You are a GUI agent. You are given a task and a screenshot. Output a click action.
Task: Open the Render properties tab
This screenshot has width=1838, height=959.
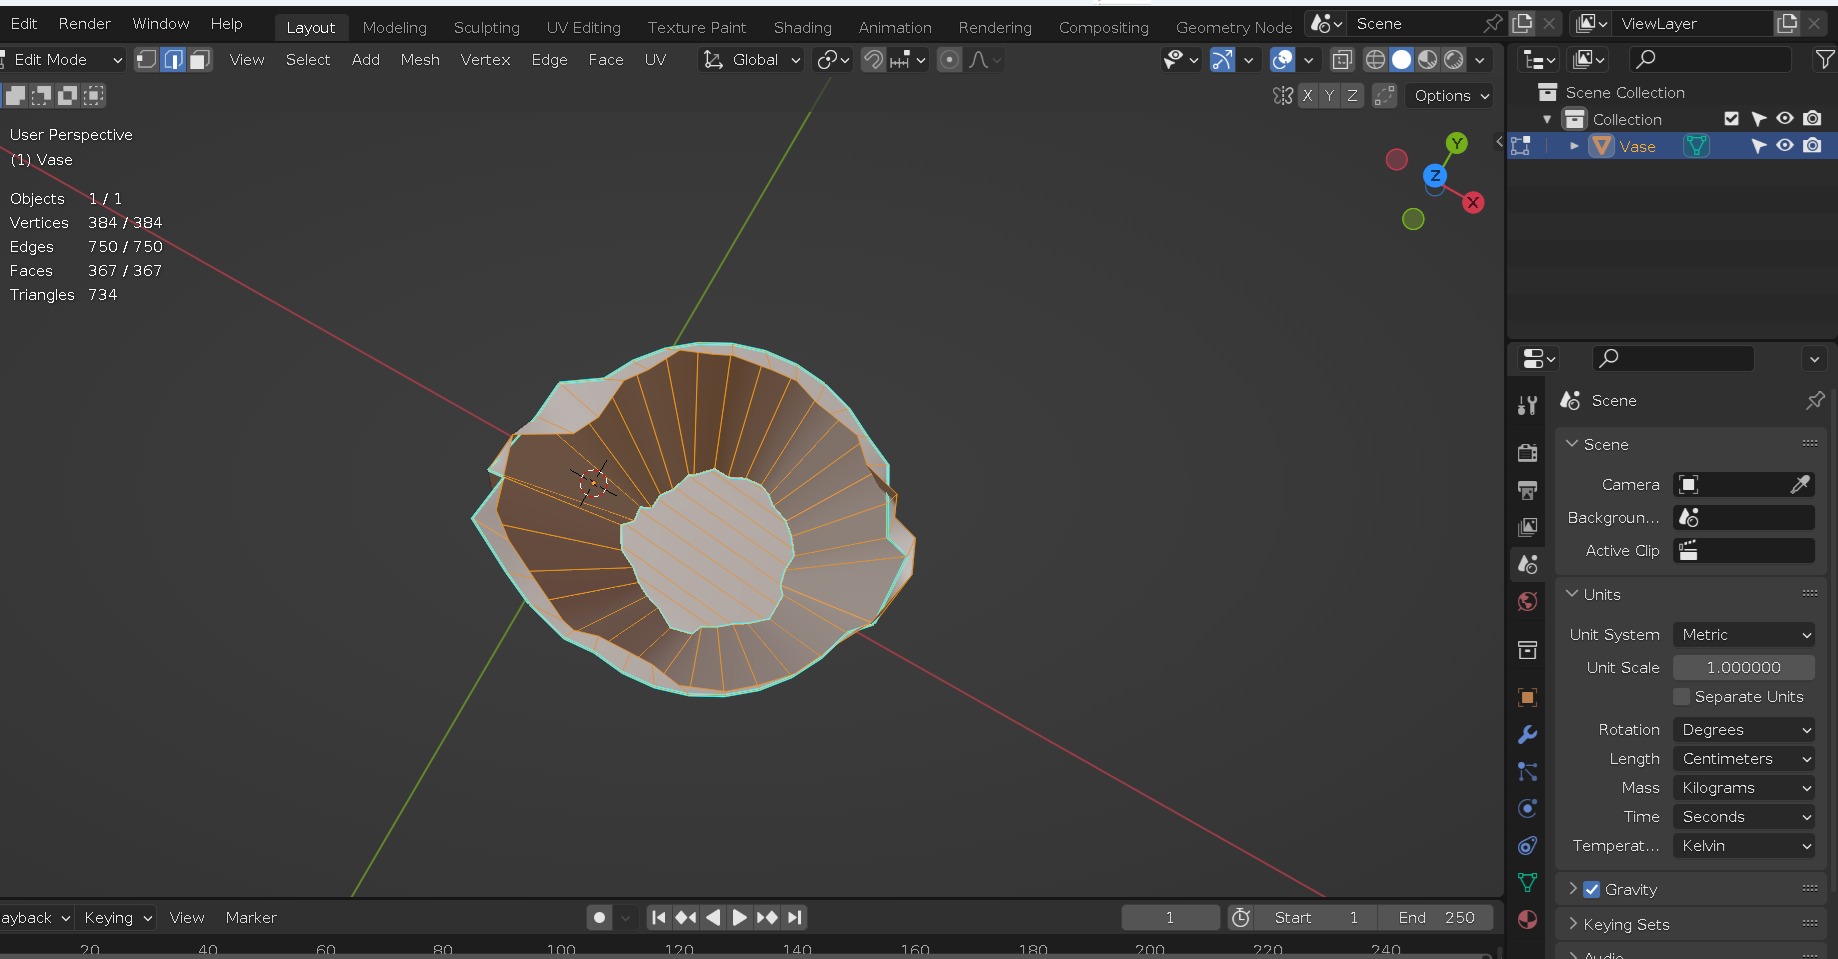pos(1527,452)
